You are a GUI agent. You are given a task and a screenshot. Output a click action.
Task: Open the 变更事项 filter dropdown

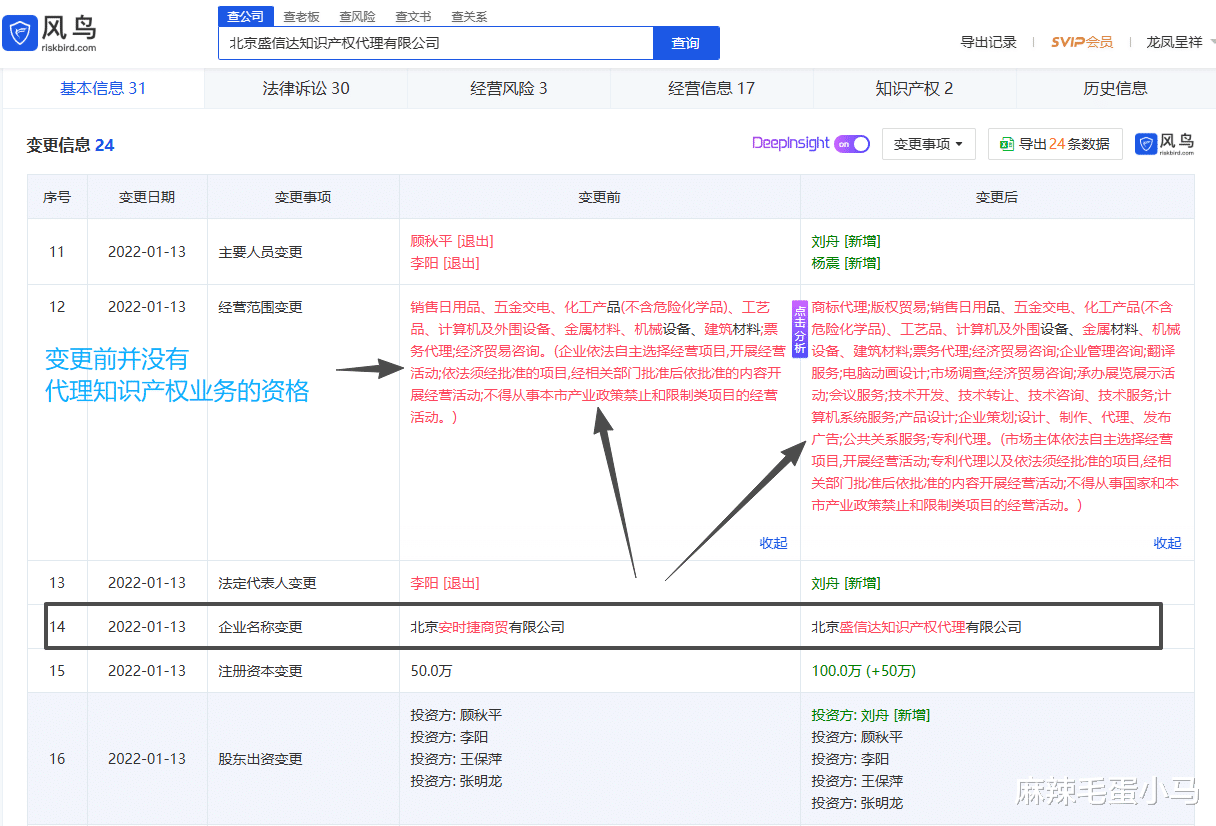927,144
